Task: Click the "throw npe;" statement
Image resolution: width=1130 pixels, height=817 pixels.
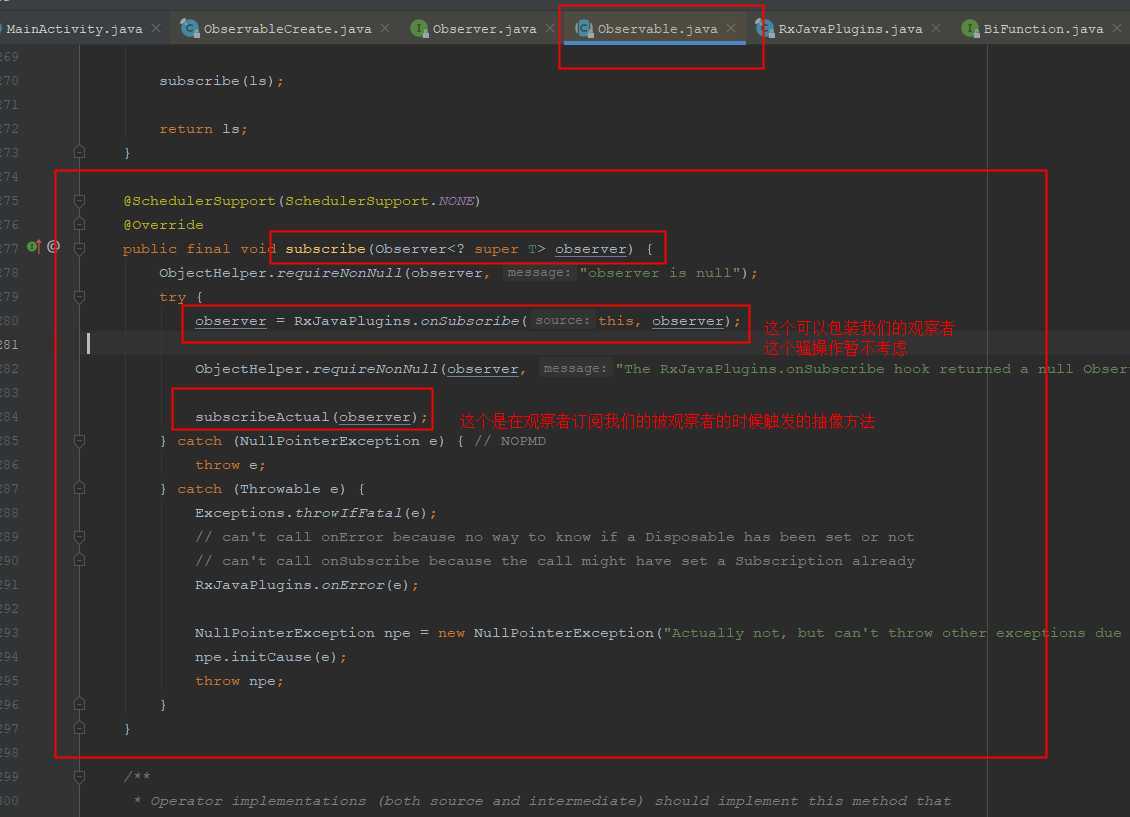Action: (x=239, y=681)
